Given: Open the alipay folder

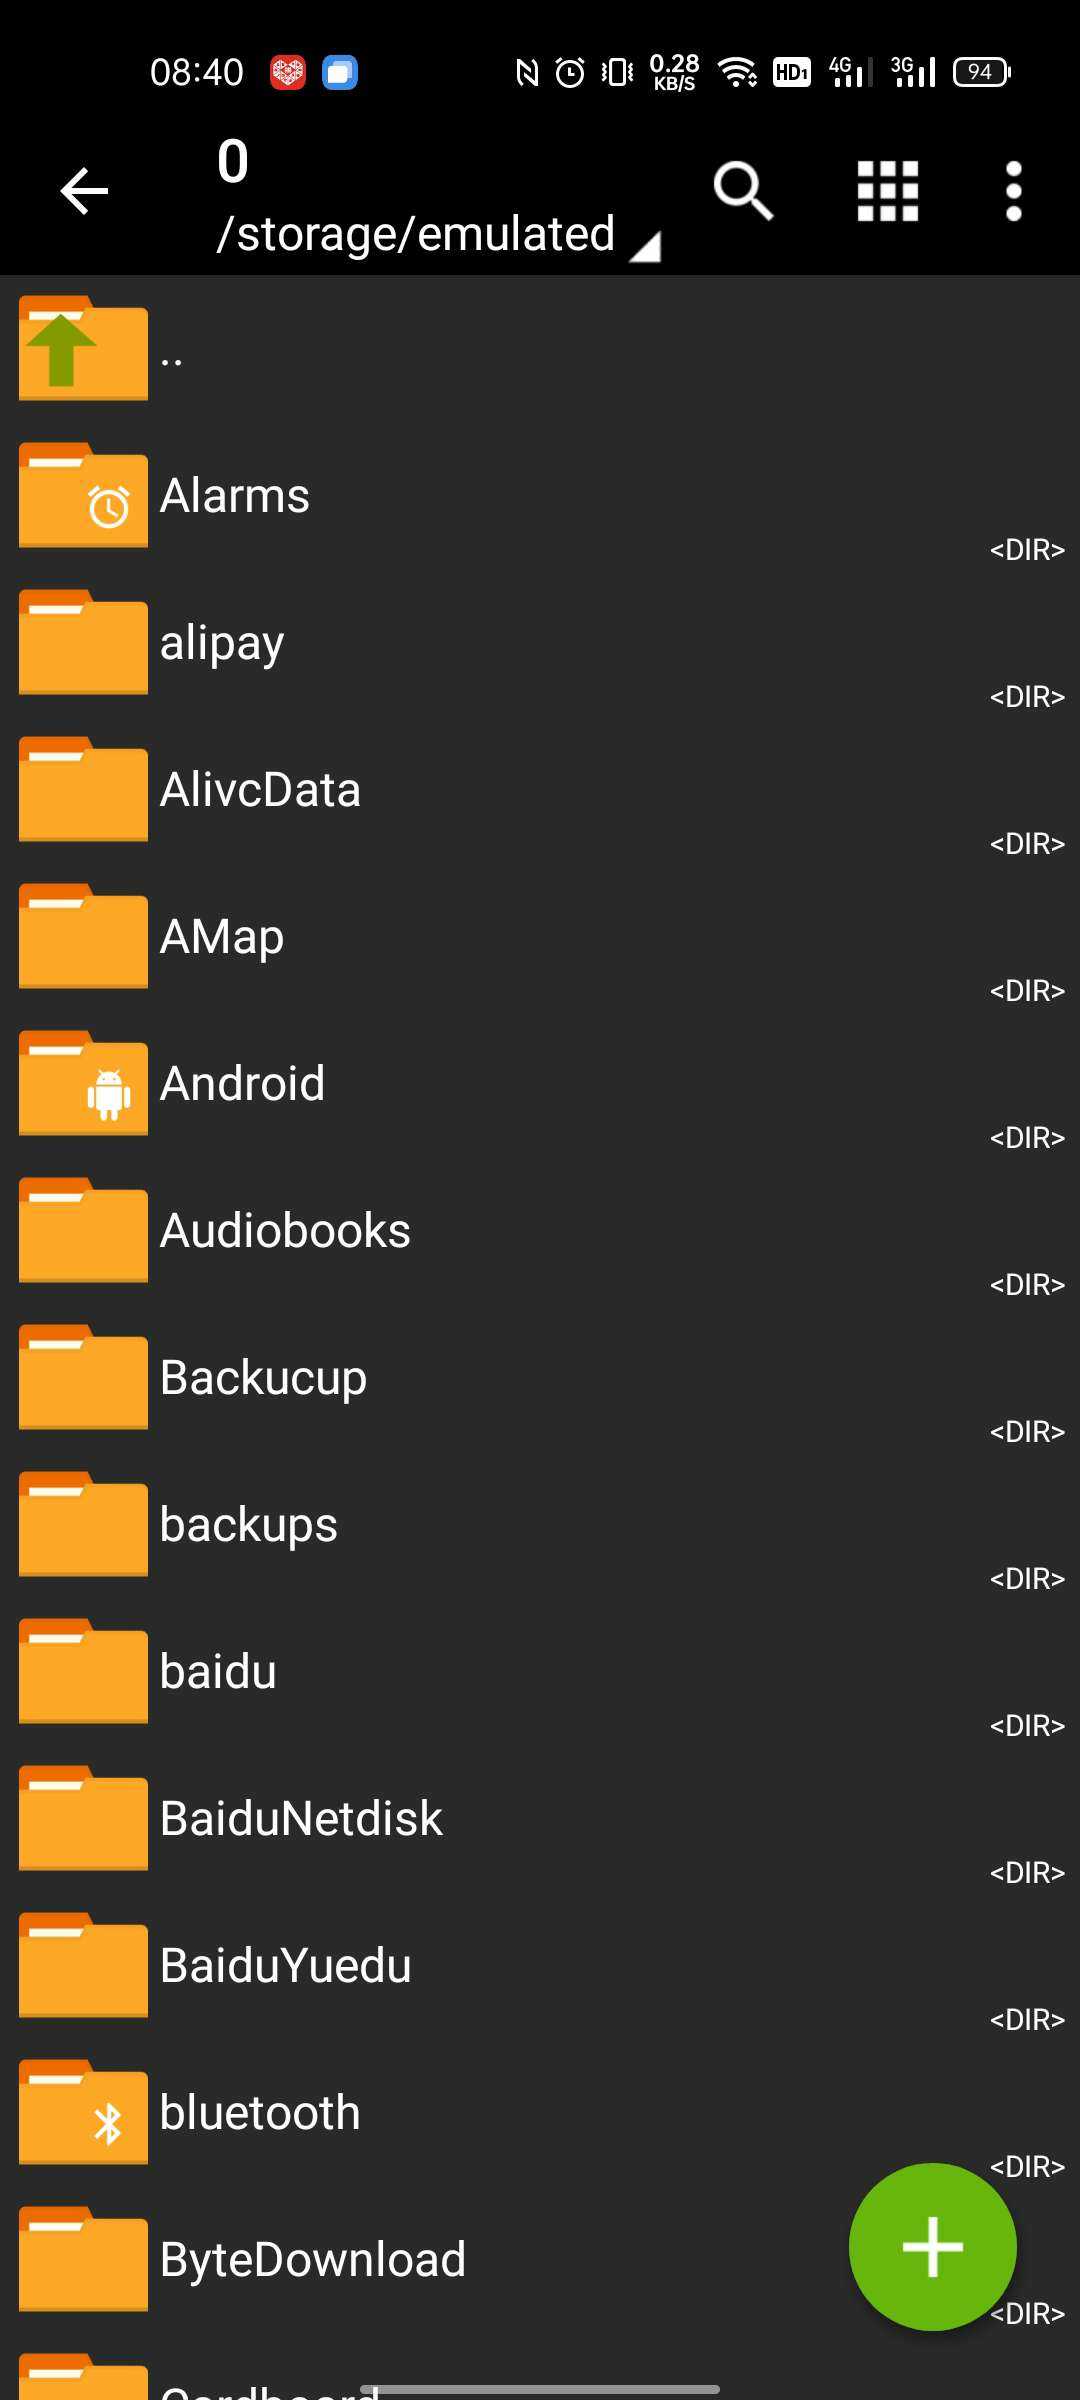Looking at the screenshot, I should click(x=222, y=643).
